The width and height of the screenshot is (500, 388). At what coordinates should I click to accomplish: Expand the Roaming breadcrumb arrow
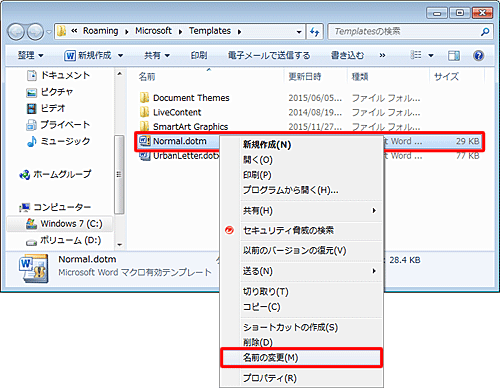(x=127, y=32)
